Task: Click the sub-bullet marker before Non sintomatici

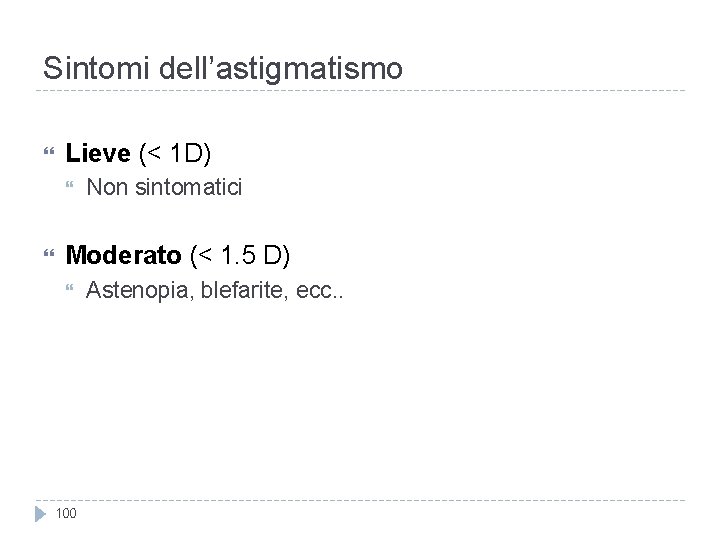Action: click(69, 188)
